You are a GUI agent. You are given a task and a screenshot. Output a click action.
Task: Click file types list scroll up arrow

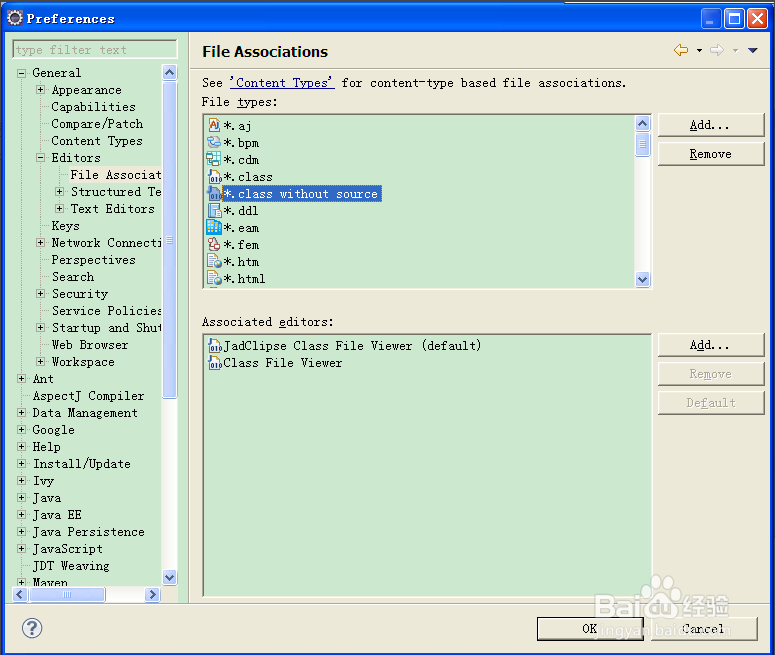click(643, 123)
